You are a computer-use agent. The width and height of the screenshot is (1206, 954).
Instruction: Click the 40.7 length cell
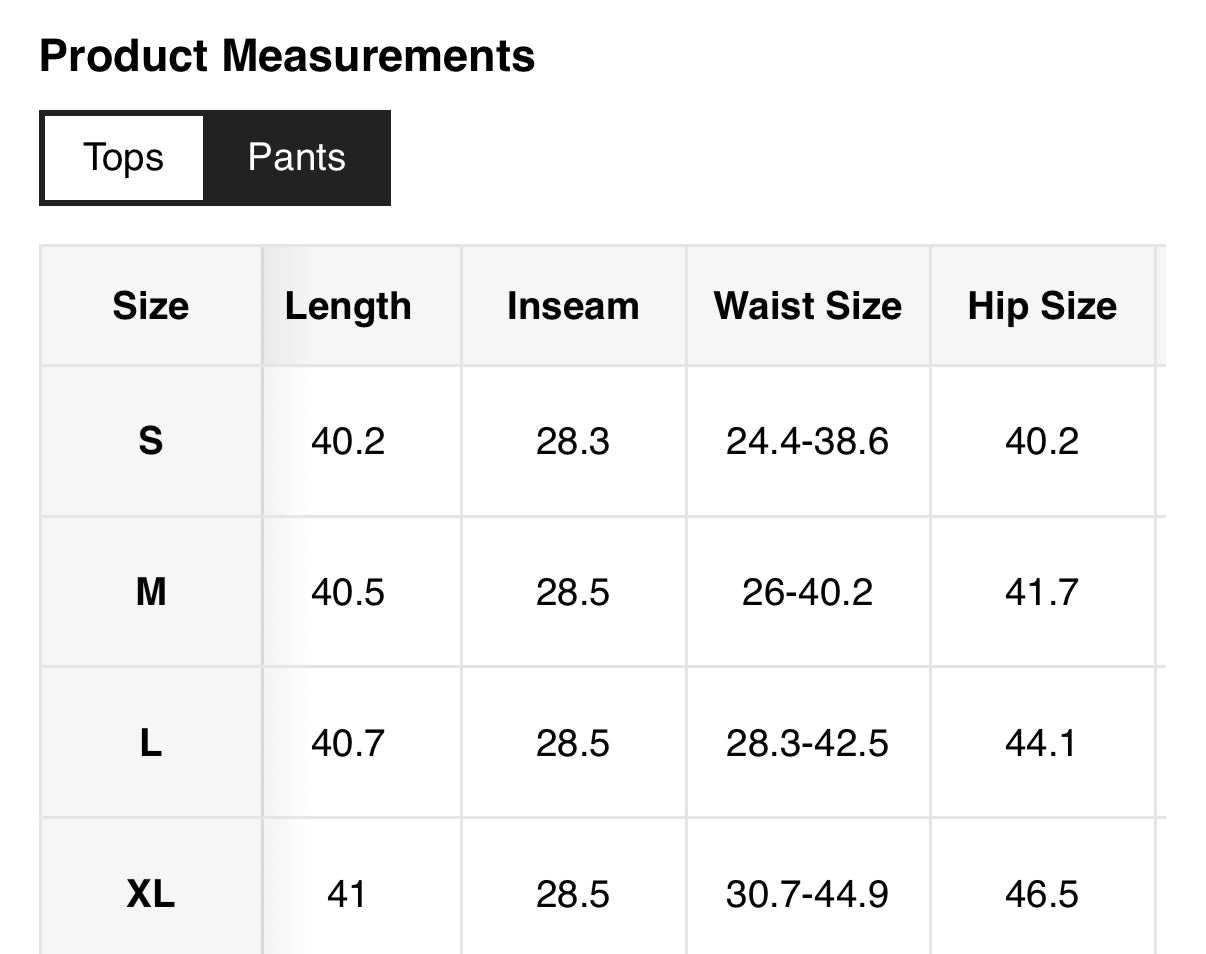348,743
